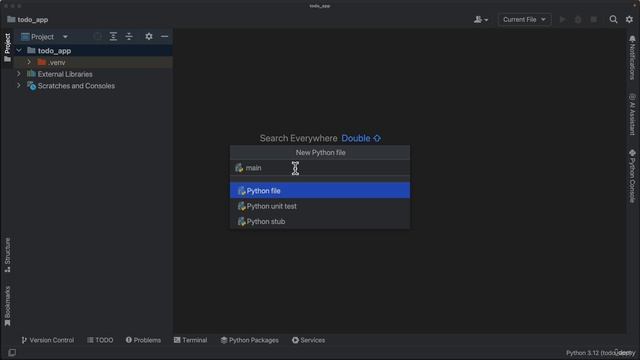This screenshot has height=360, width=640.
Task: Click the Debug bug icon
Action: 578,19
